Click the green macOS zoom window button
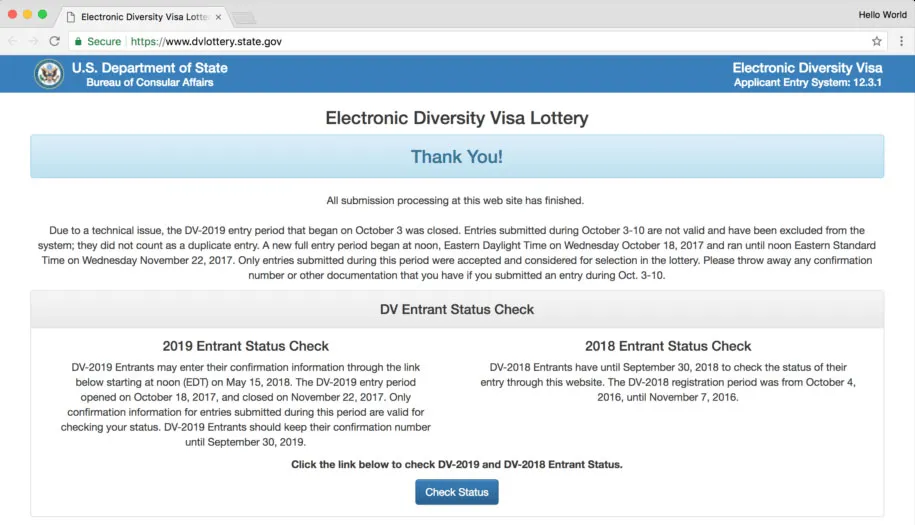The width and height of the screenshot is (915, 525). (x=43, y=15)
